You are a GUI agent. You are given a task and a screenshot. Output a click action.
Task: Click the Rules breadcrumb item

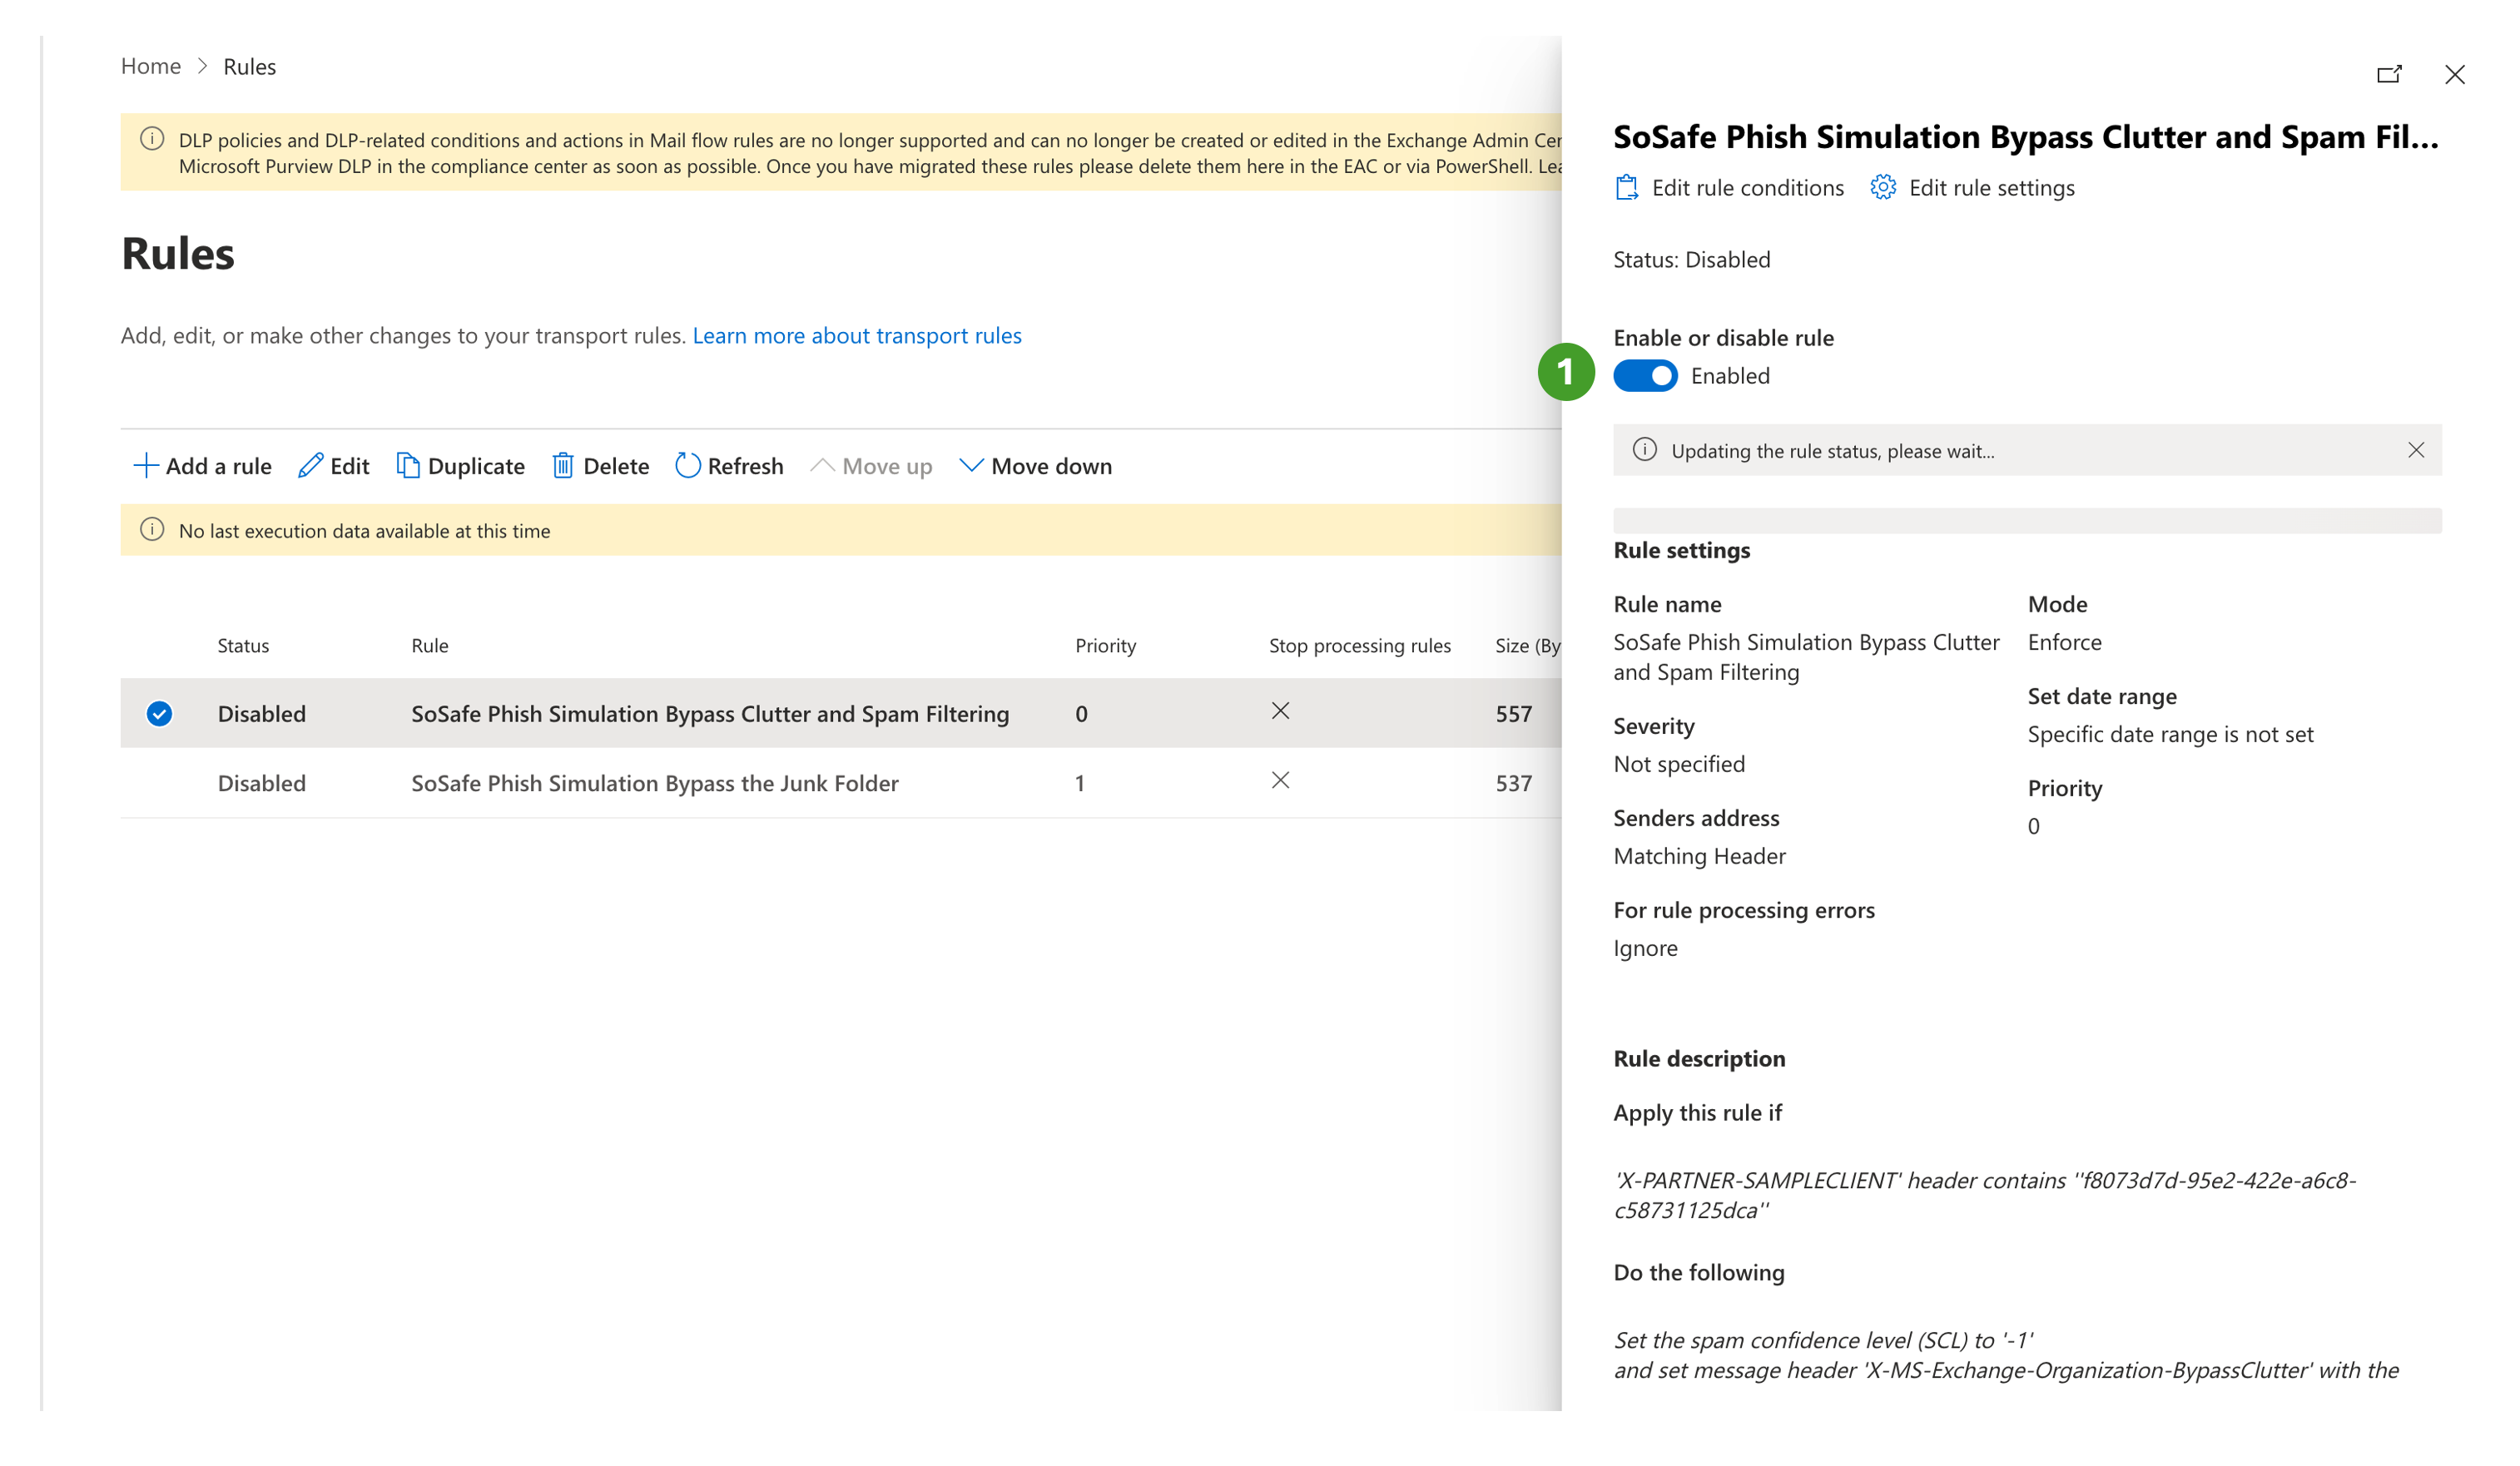249,67
